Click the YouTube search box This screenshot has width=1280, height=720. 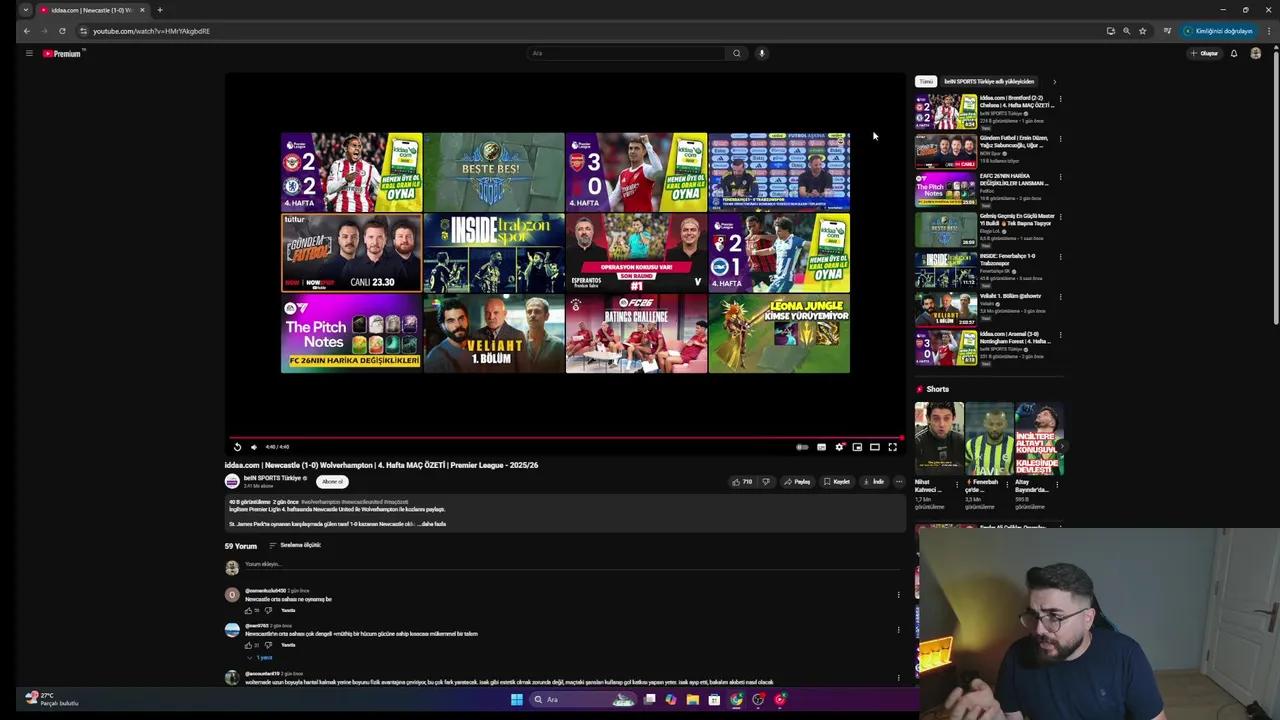[x=626, y=53]
